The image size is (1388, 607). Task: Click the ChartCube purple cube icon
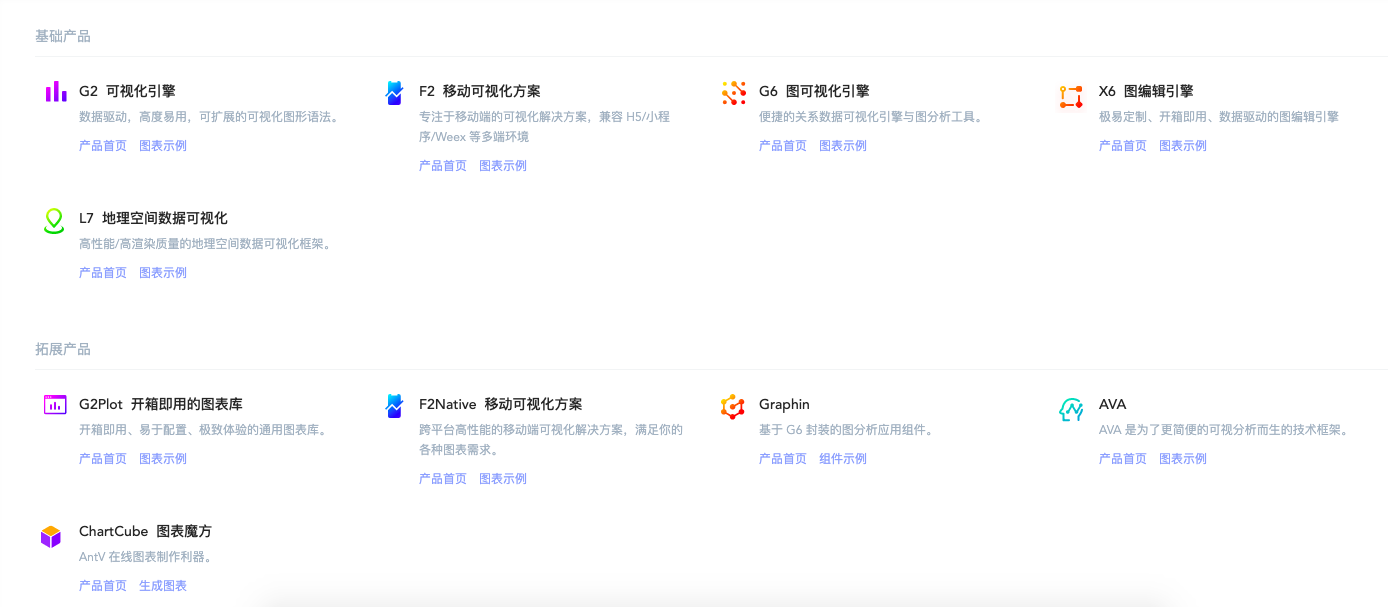[51, 536]
